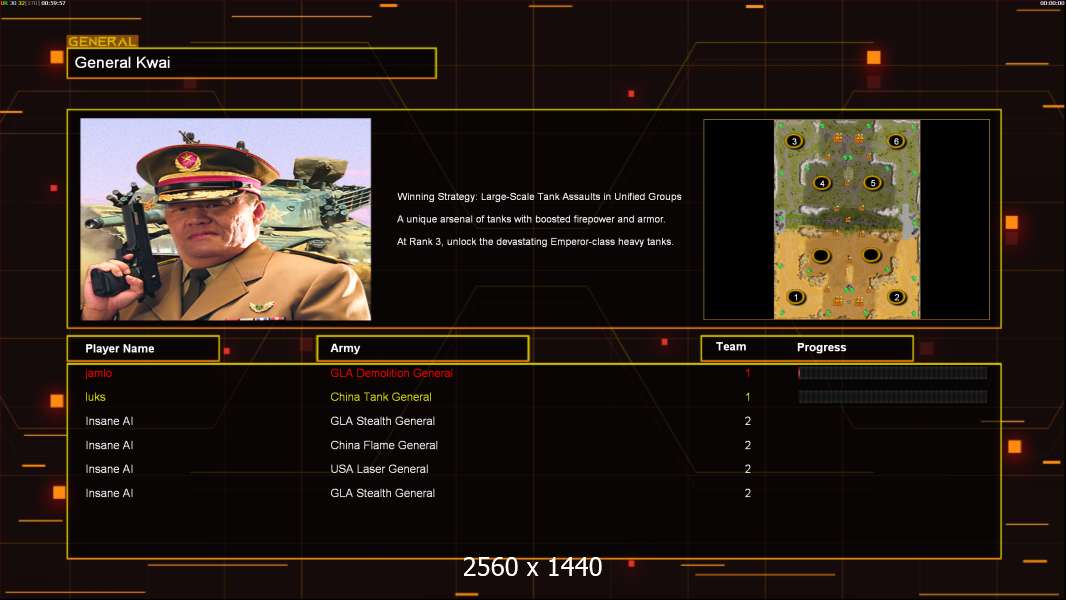The image size is (1066, 600).
Task: Click the 'At Rank 3' Emperor tanks line
Action: pyautogui.click(x=535, y=241)
